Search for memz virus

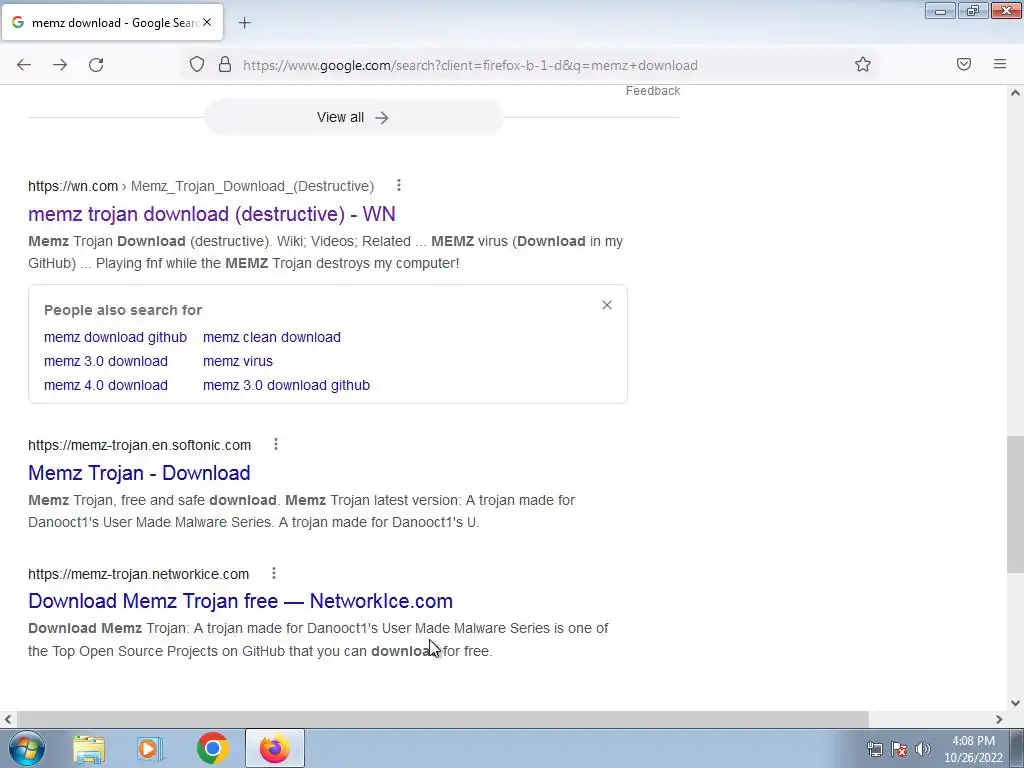pos(238,361)
